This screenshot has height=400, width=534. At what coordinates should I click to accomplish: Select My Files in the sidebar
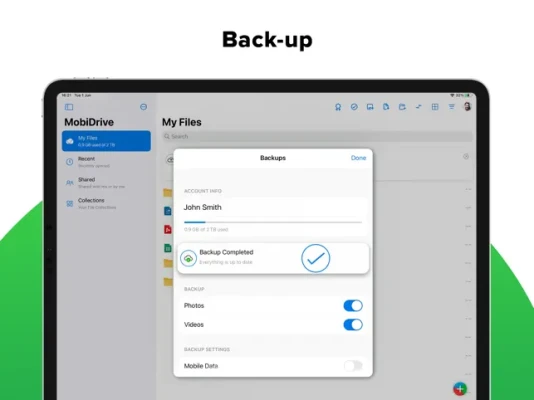106,141
